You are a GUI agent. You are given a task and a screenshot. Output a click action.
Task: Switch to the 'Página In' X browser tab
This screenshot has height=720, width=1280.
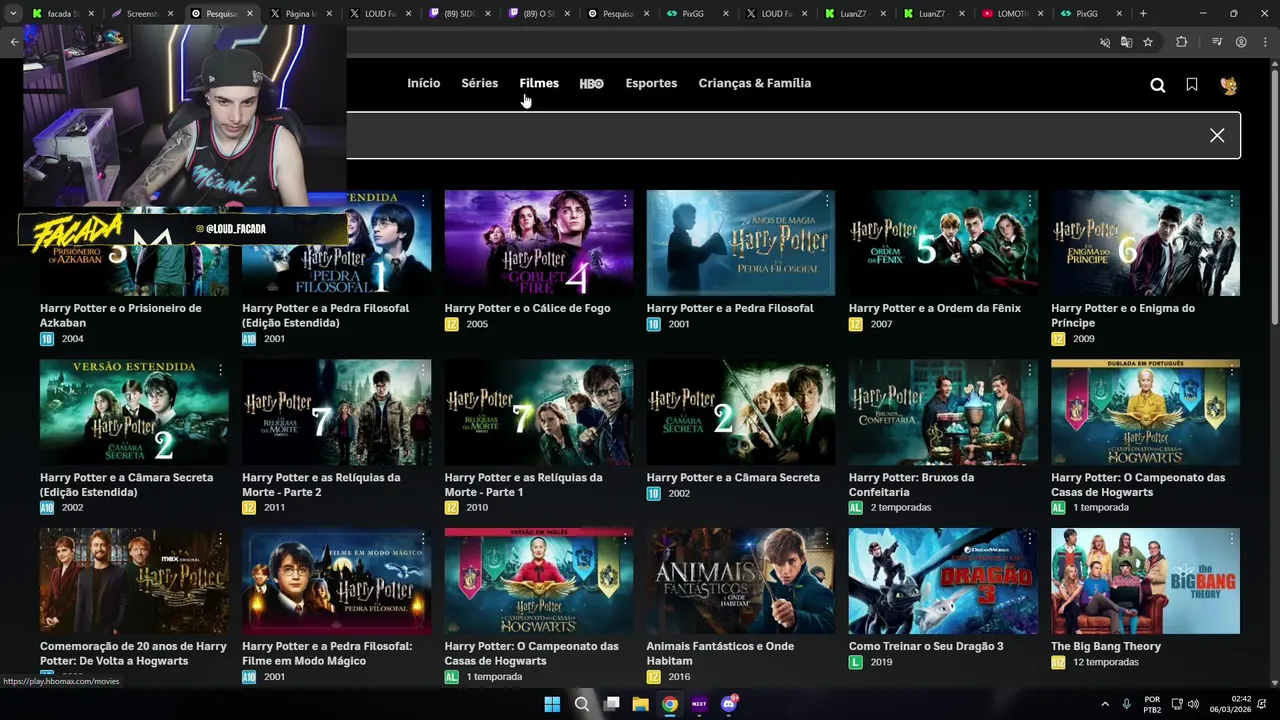(x=300, y=14)
